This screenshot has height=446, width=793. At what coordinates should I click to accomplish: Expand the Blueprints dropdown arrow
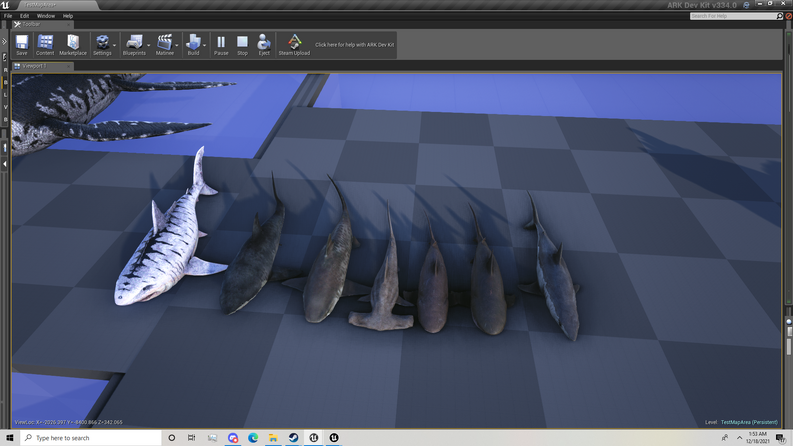click(148, 45)
